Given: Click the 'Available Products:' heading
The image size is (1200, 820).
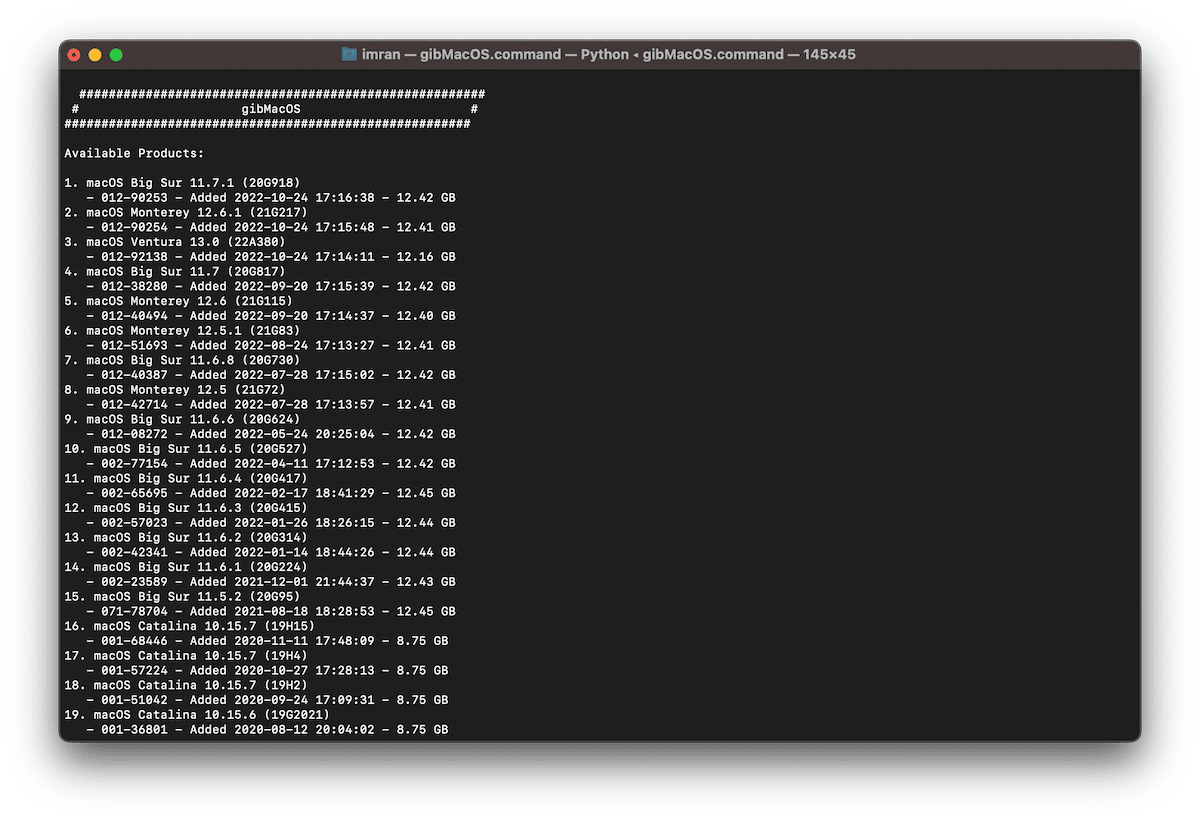Looking at the screenshot, I should 134,153.
